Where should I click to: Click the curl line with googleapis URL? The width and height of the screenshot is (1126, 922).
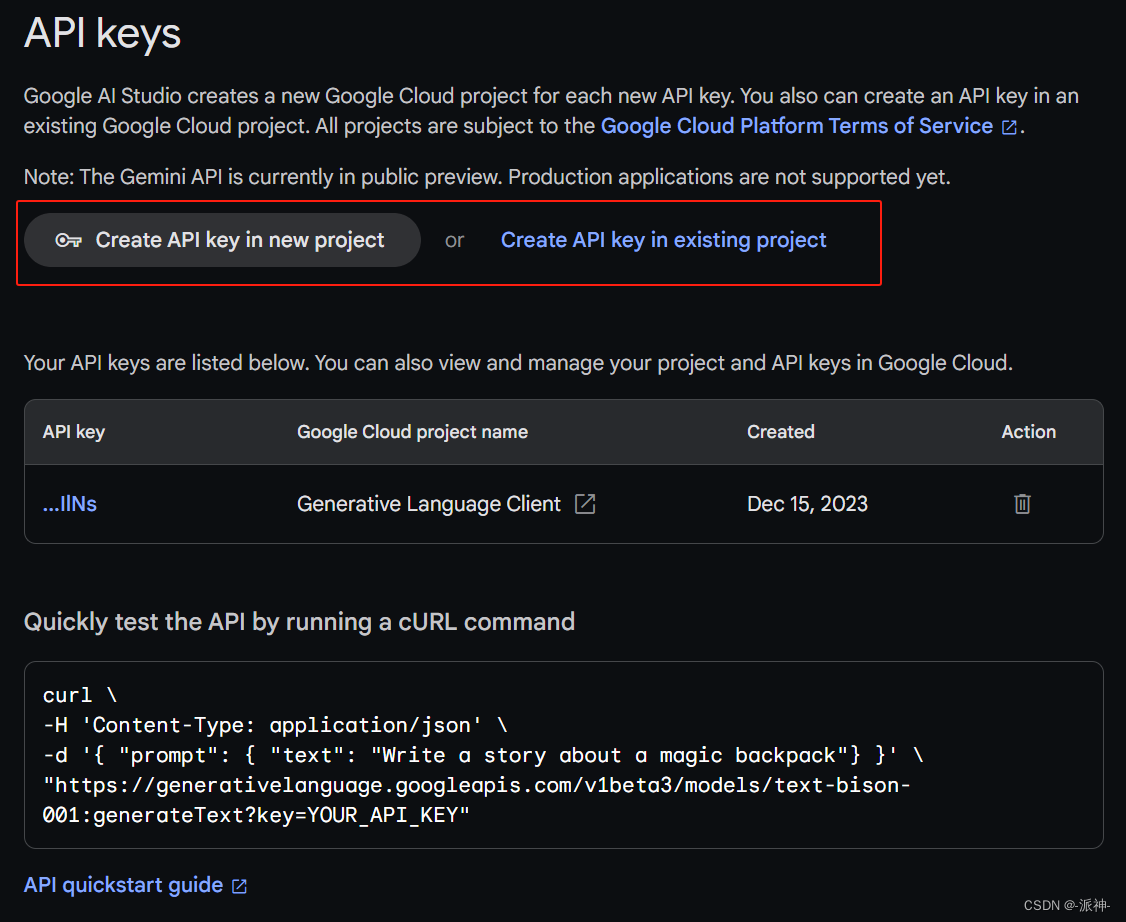click(x=477, y=800)
